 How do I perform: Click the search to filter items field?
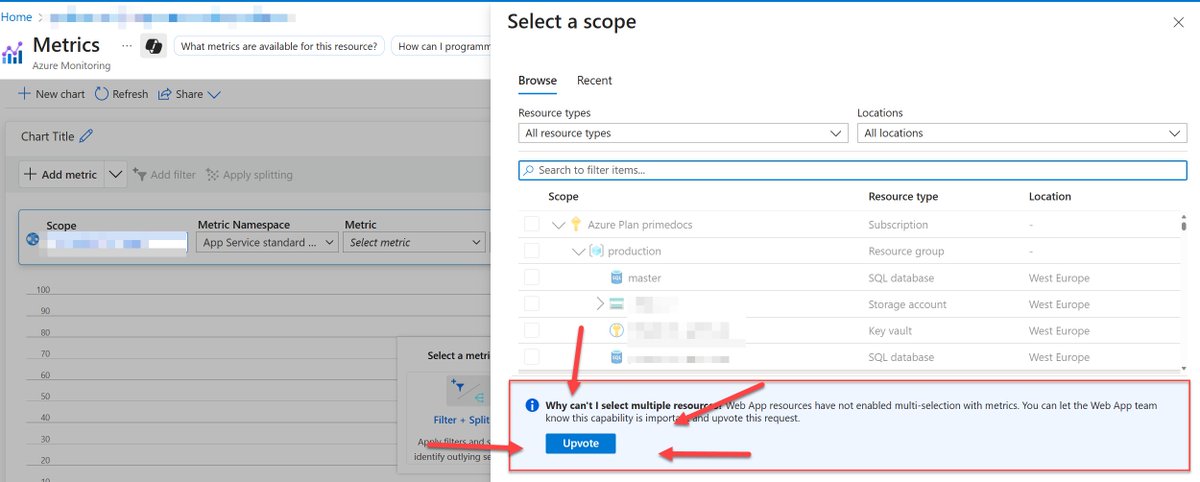(852, 170)
